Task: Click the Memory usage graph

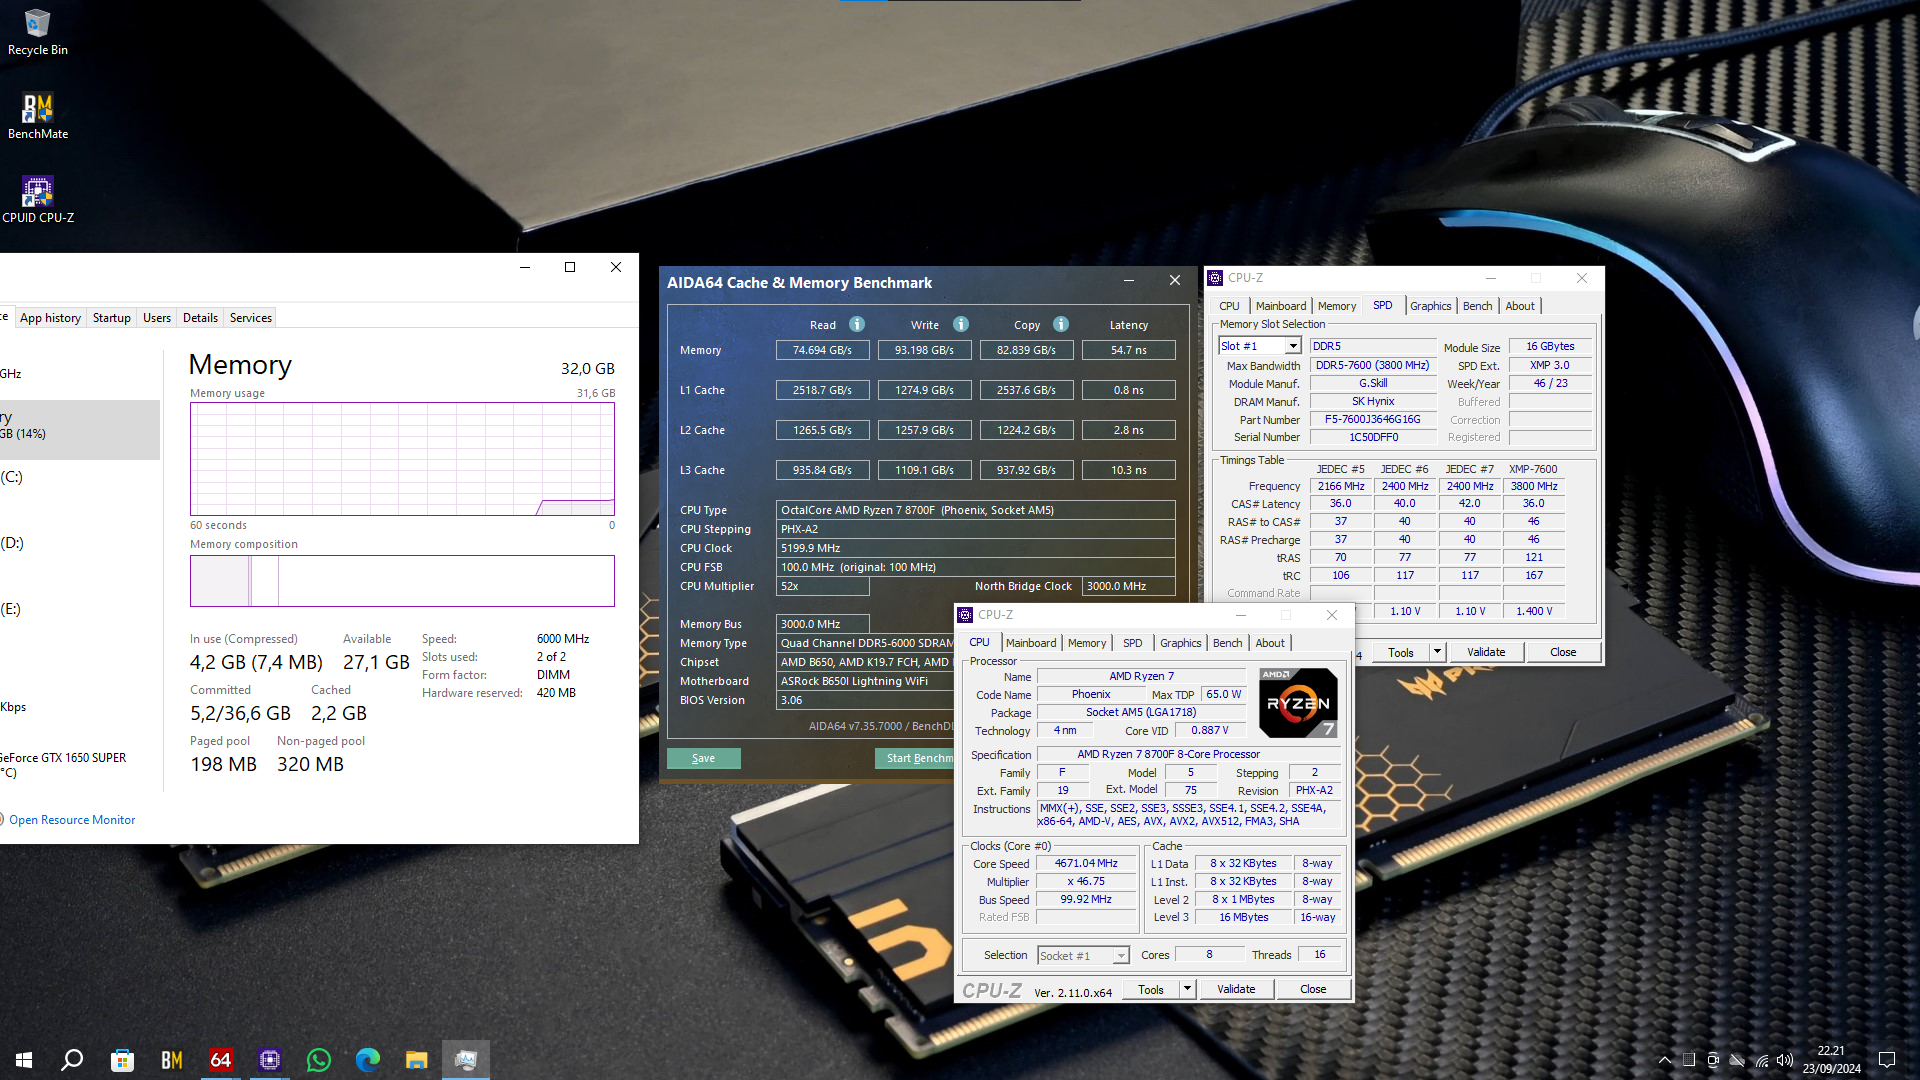Action: coord(402,459)
